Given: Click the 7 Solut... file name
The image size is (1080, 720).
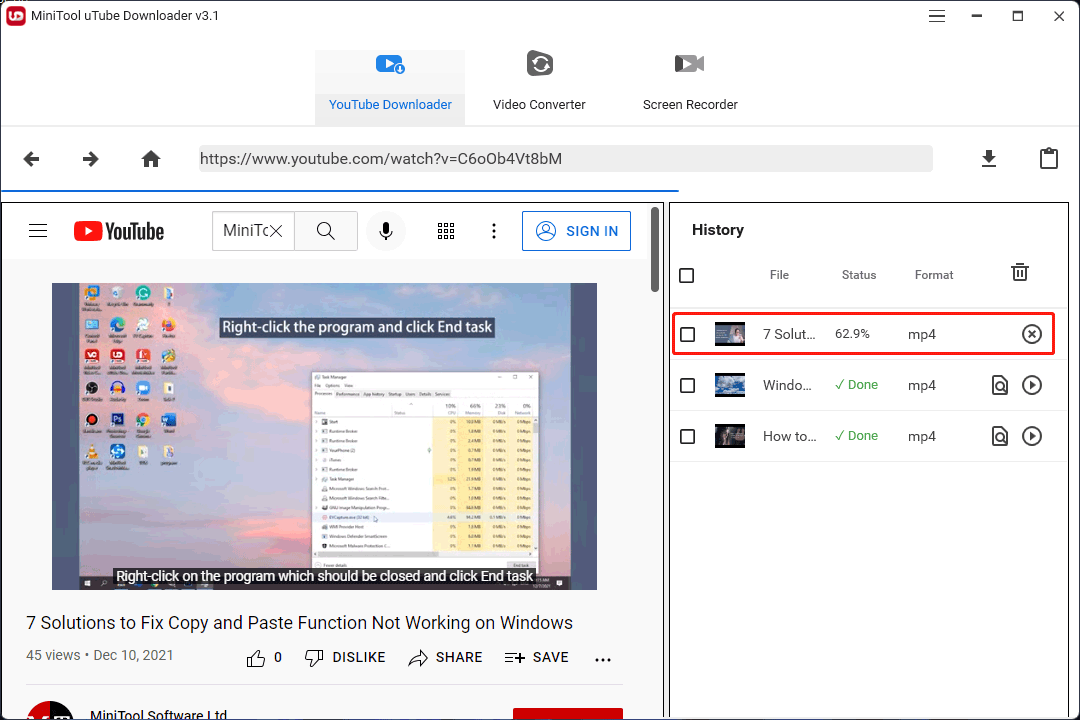Looking at the screenshot, I should coord(789,334).
